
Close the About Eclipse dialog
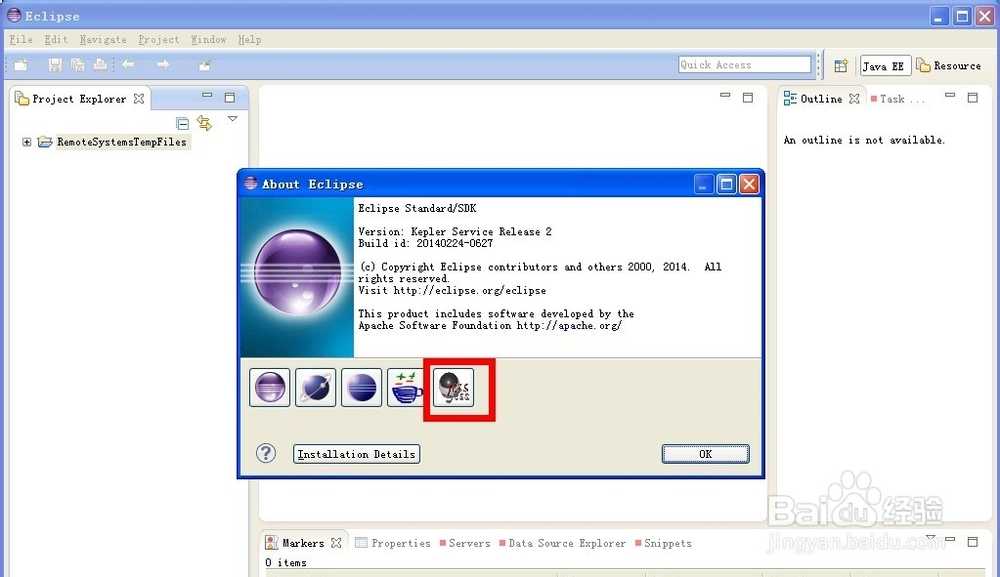[749, 184]
